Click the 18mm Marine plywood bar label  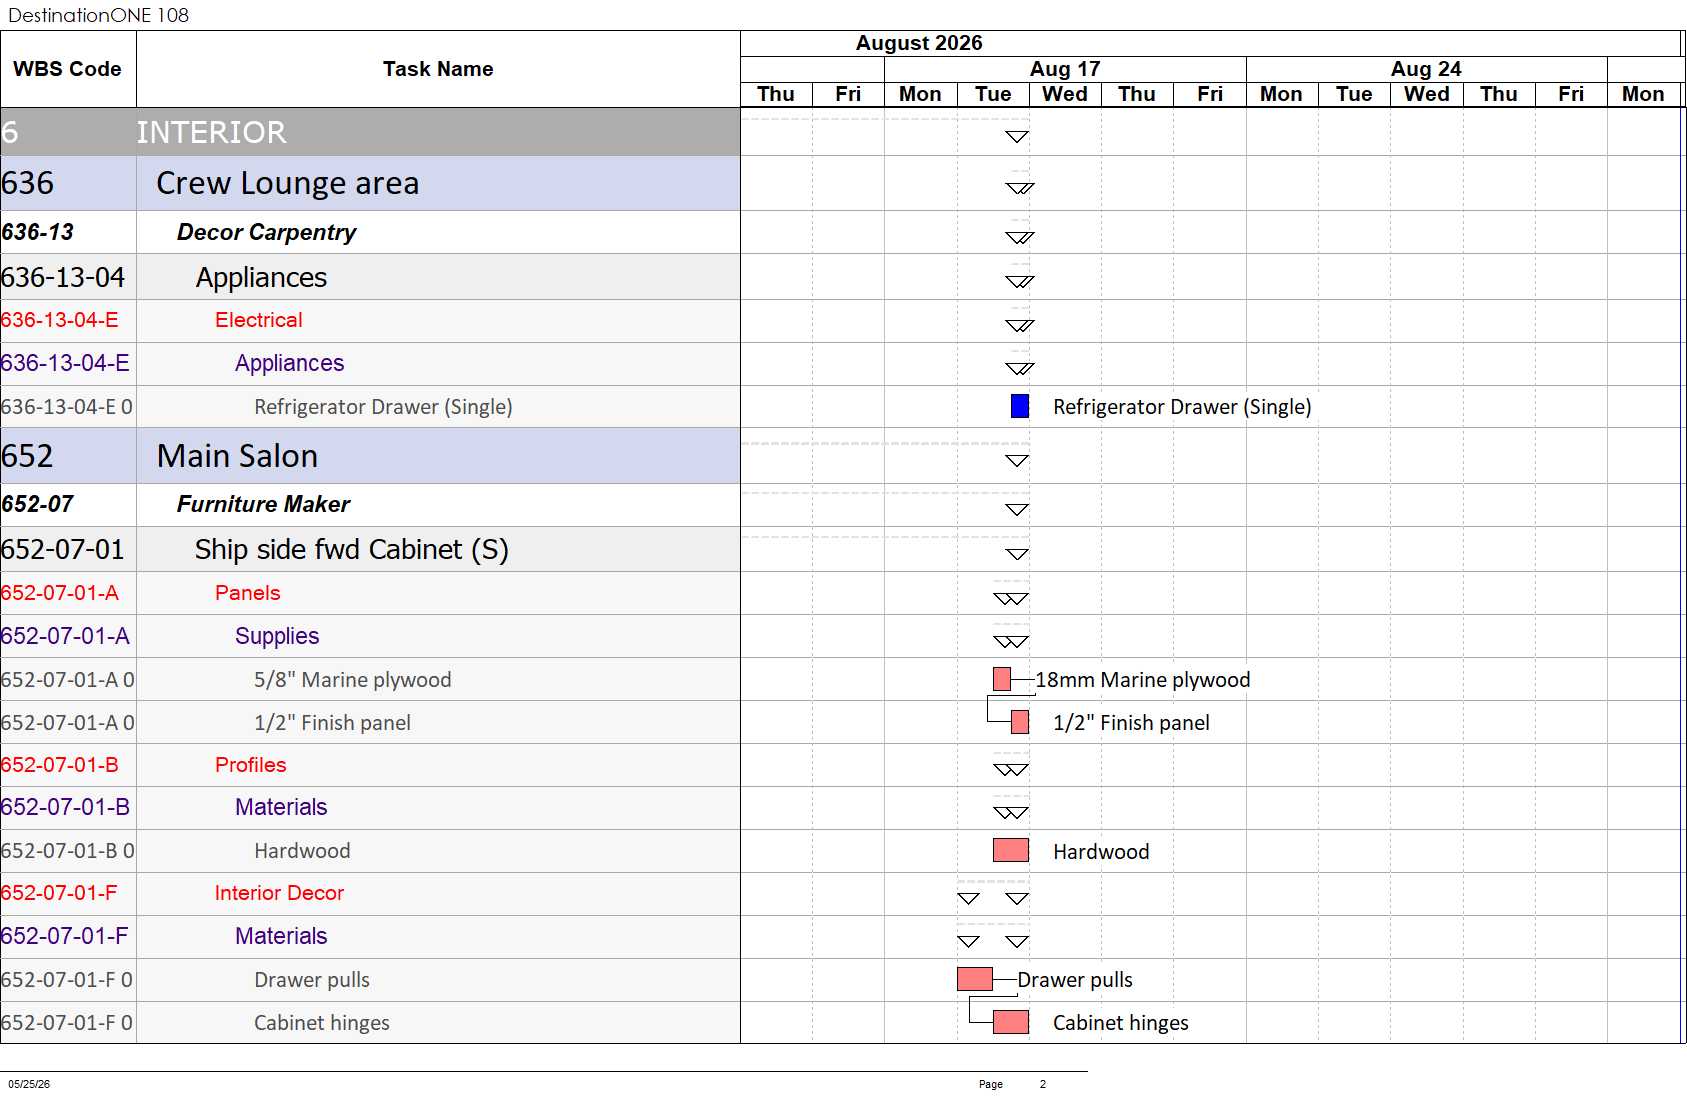click(1142, 680)
